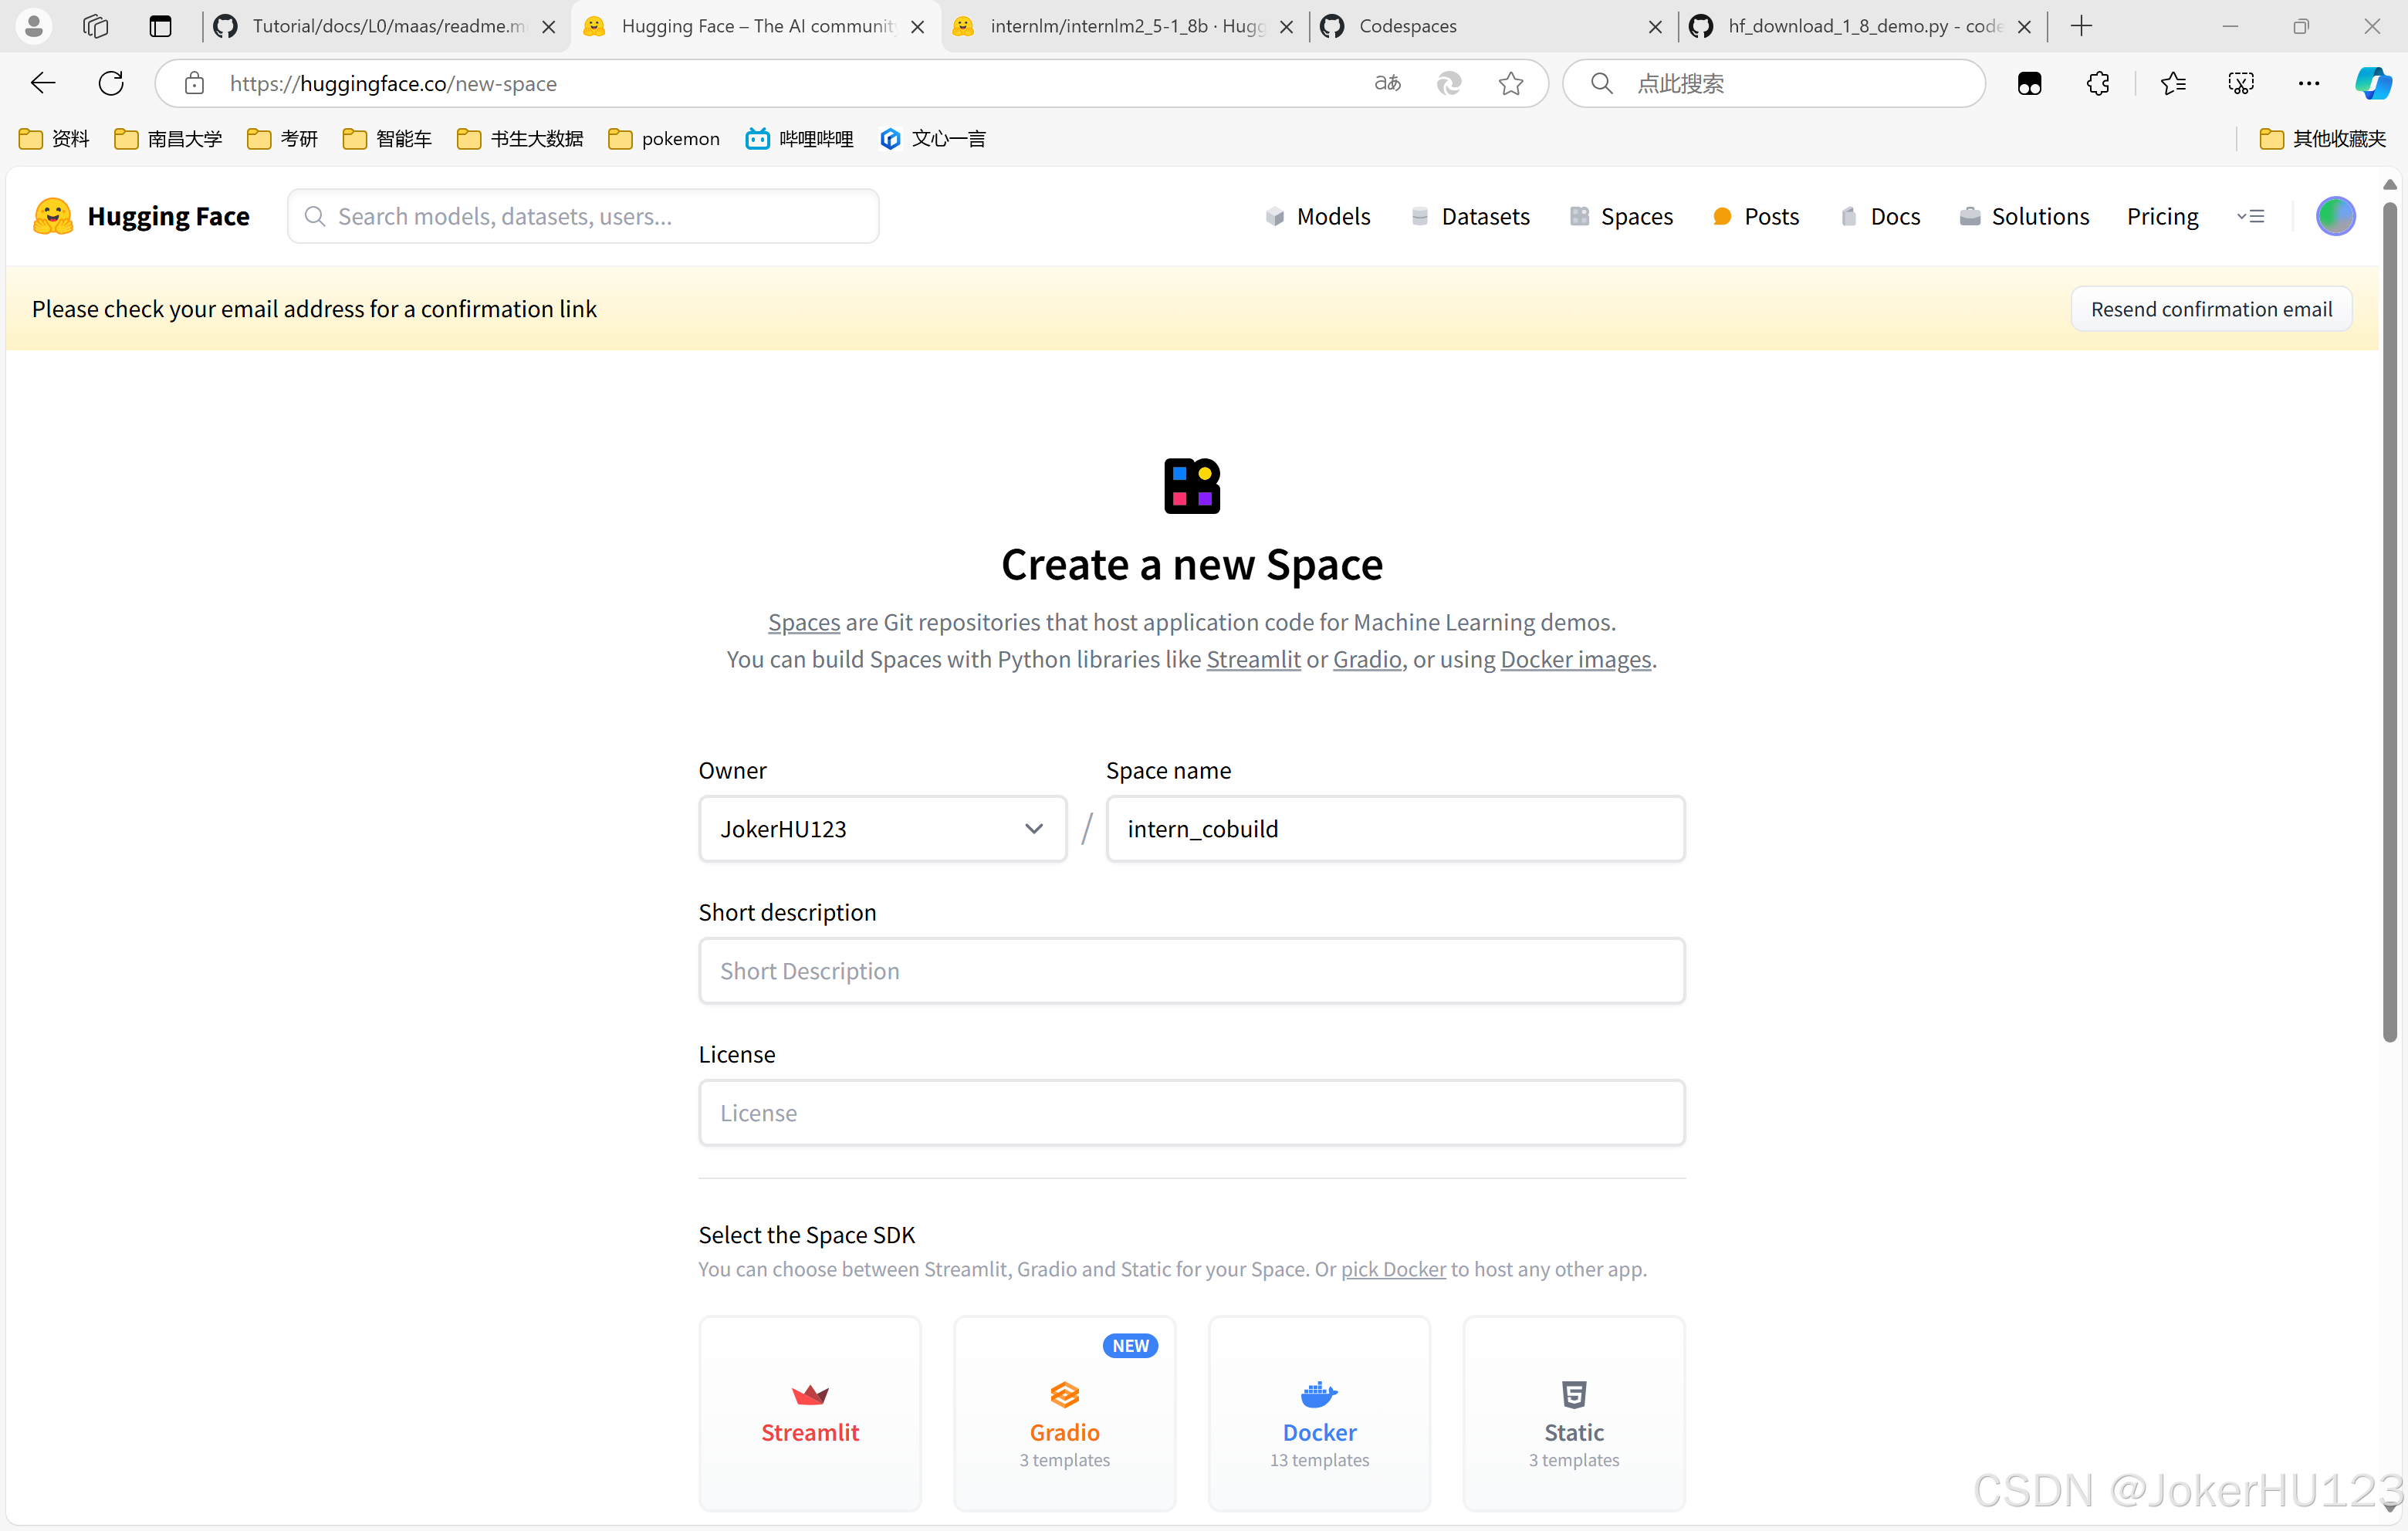Add page to favorites star icon

1510,83
